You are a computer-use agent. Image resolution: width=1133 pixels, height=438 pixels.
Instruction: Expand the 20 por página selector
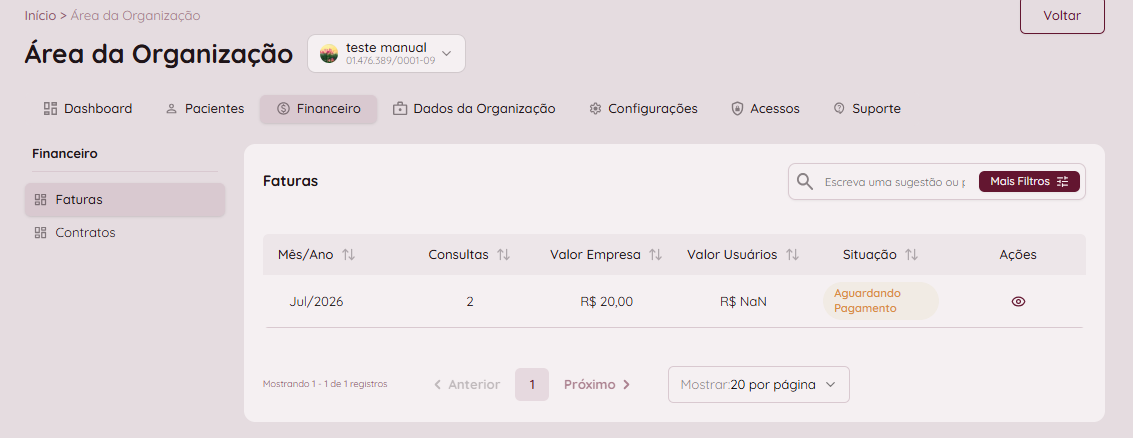tap(759, 385)
